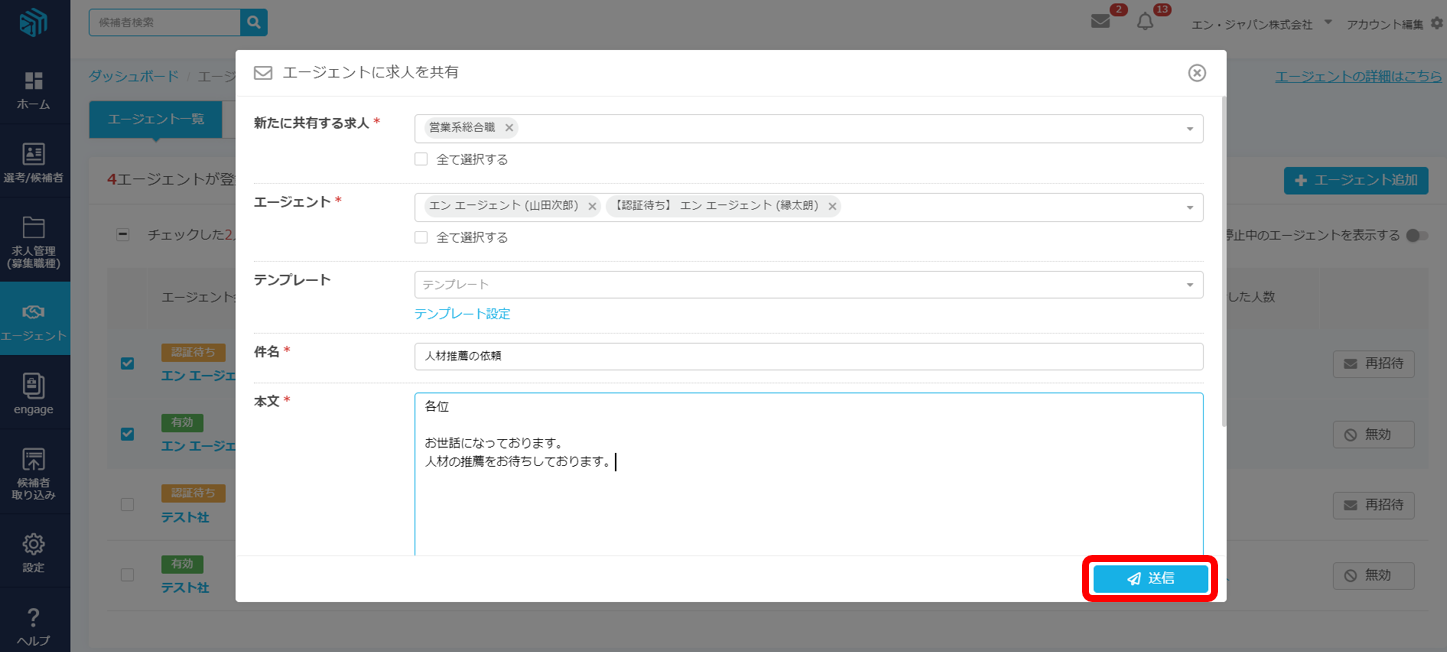Open the テンプレート設定 link
The width and height of the screenshot is (1447, 652).
tap(462, 314)
